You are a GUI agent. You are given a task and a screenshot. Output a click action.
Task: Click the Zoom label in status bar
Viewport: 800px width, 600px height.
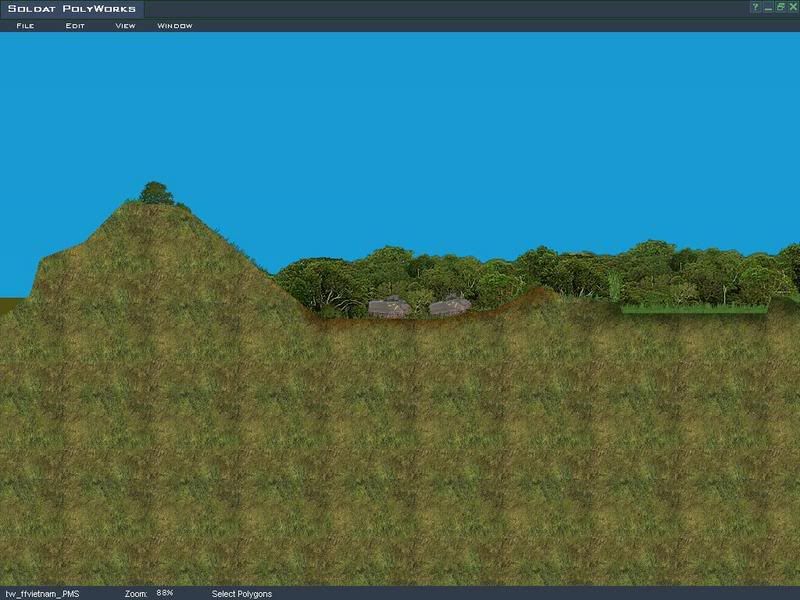[136, 594]
